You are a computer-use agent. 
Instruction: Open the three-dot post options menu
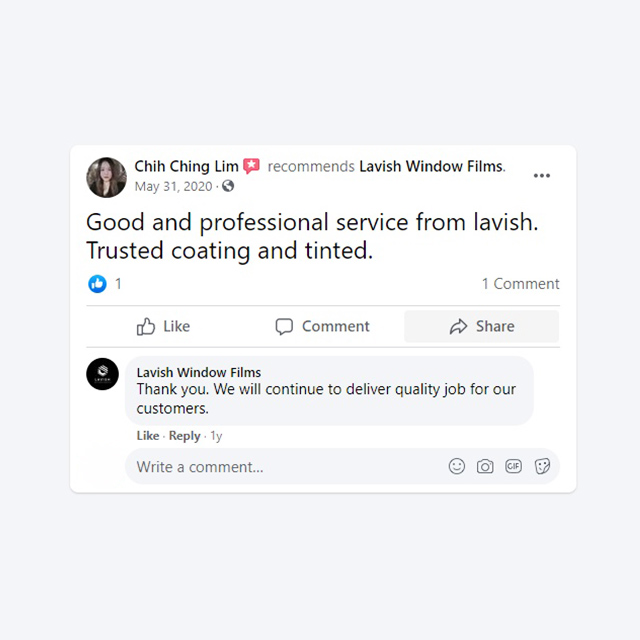click(542, 176)
